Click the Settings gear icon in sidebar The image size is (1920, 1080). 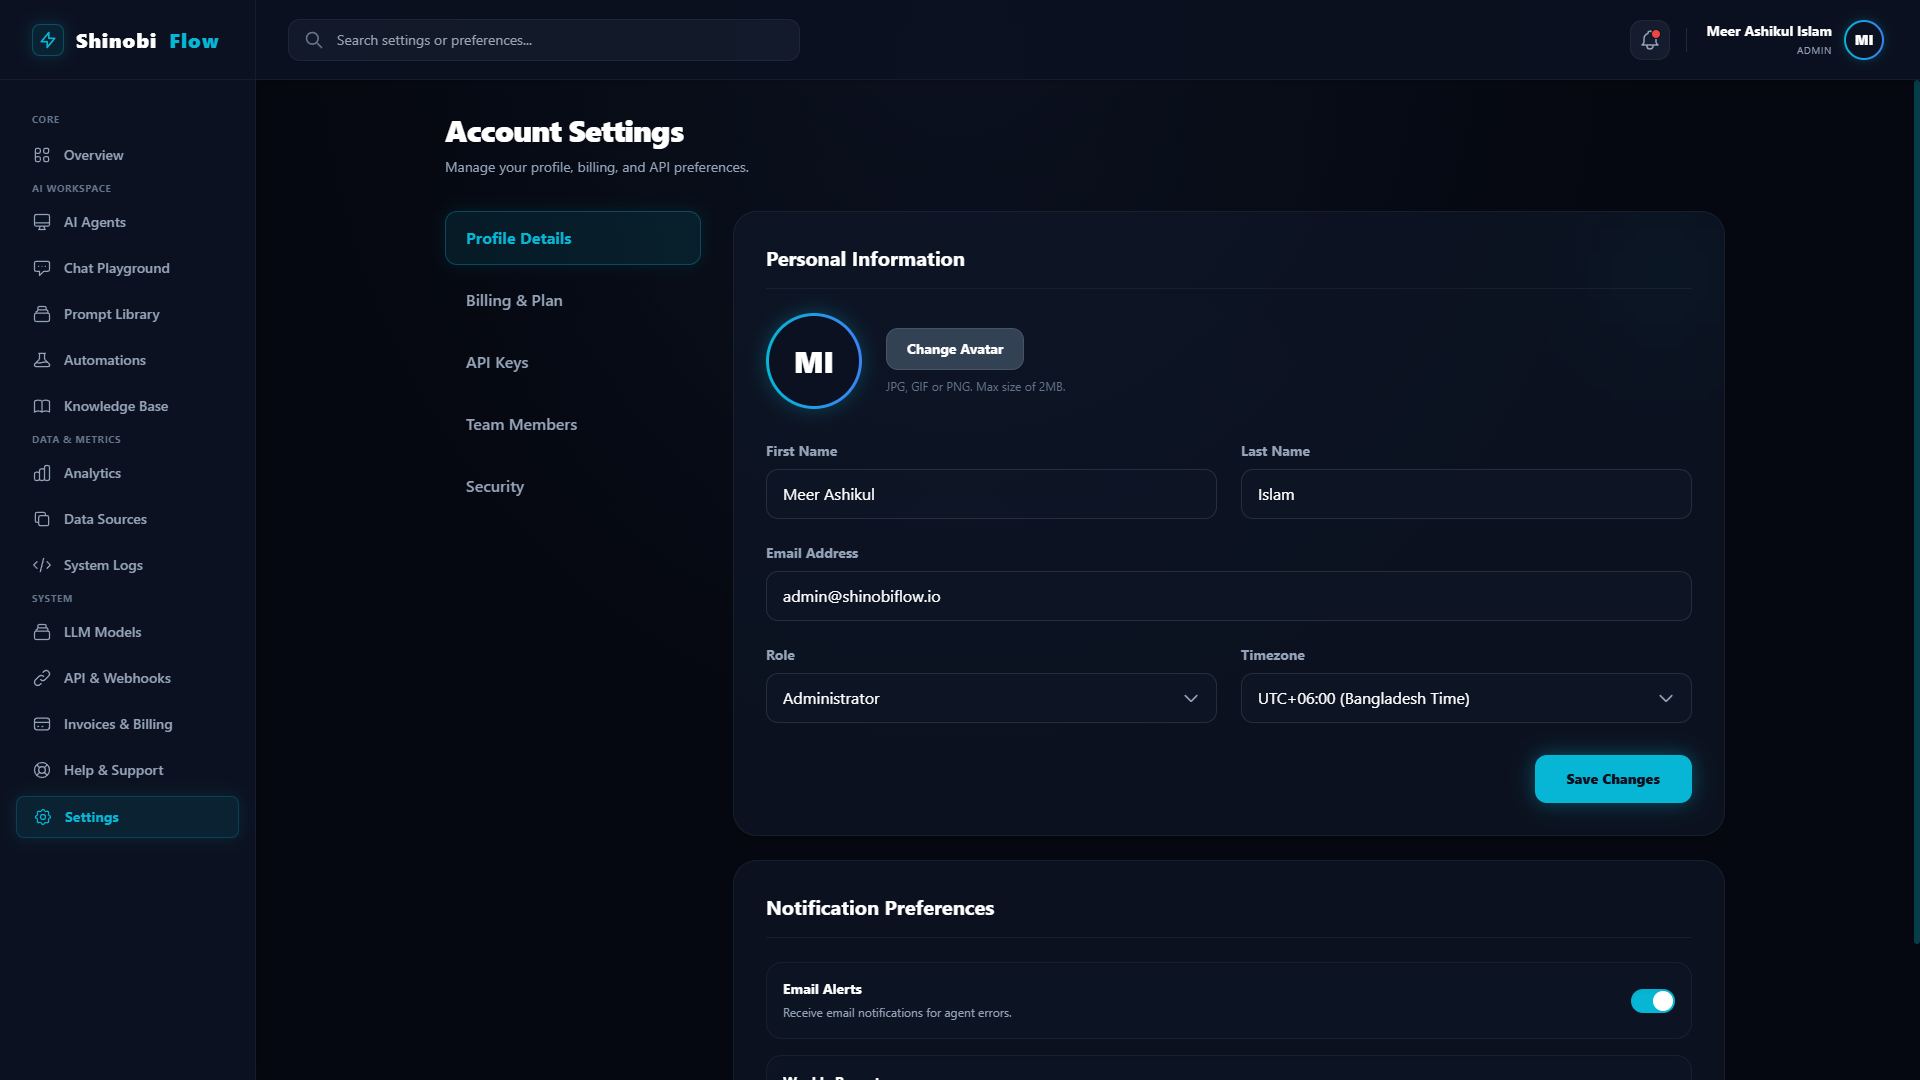[43, 817]
